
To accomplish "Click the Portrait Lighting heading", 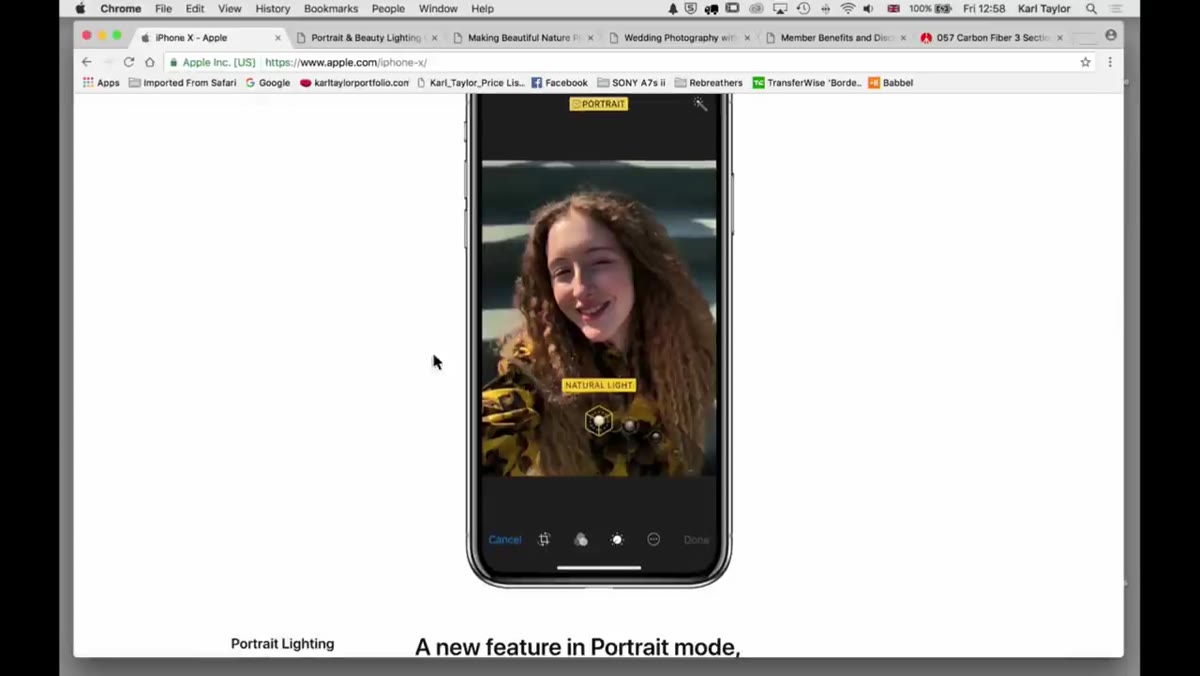I will 283,644.
